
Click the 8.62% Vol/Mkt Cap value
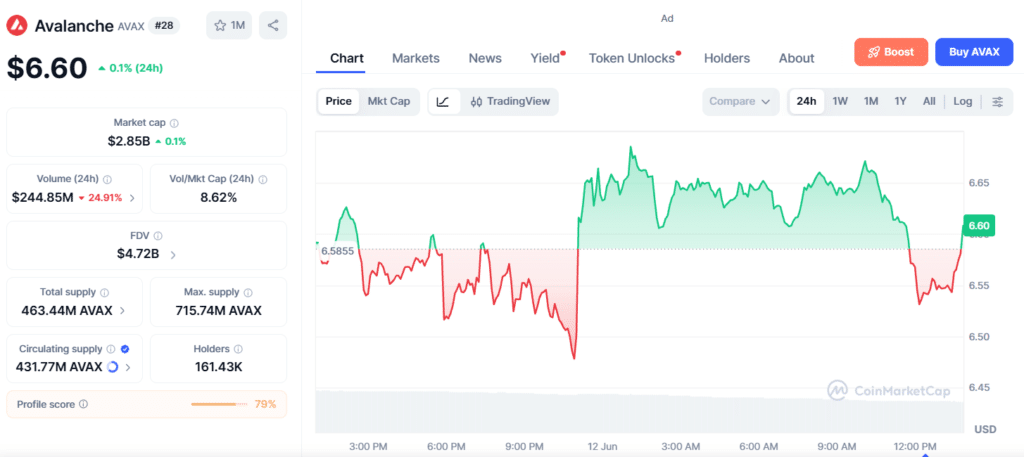coord(219,197)
